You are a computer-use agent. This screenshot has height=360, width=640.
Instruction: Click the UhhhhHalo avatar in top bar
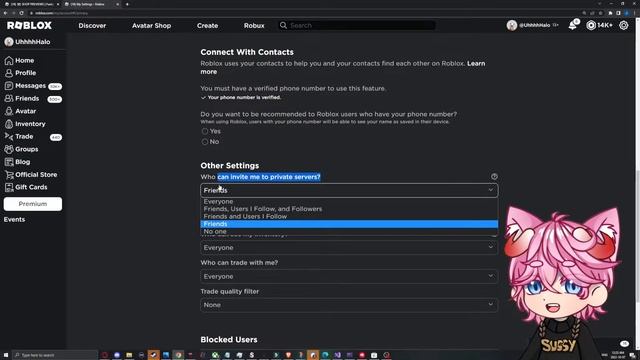[x=512, y=25]
